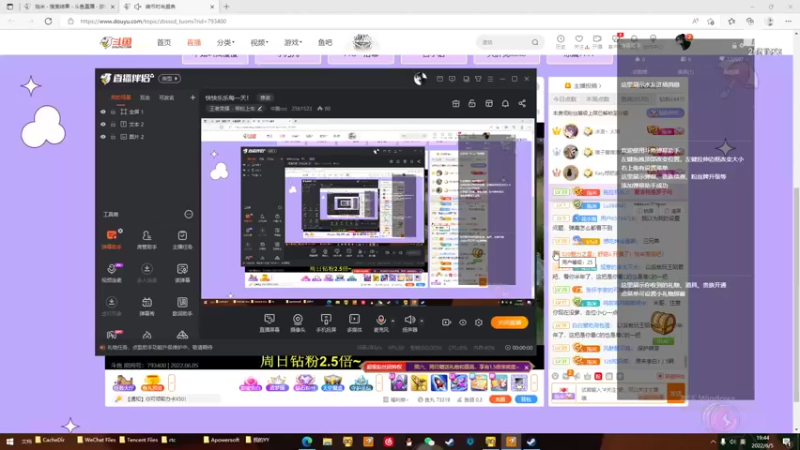Click Douyu search input field
800x450 pixels.
504,42
